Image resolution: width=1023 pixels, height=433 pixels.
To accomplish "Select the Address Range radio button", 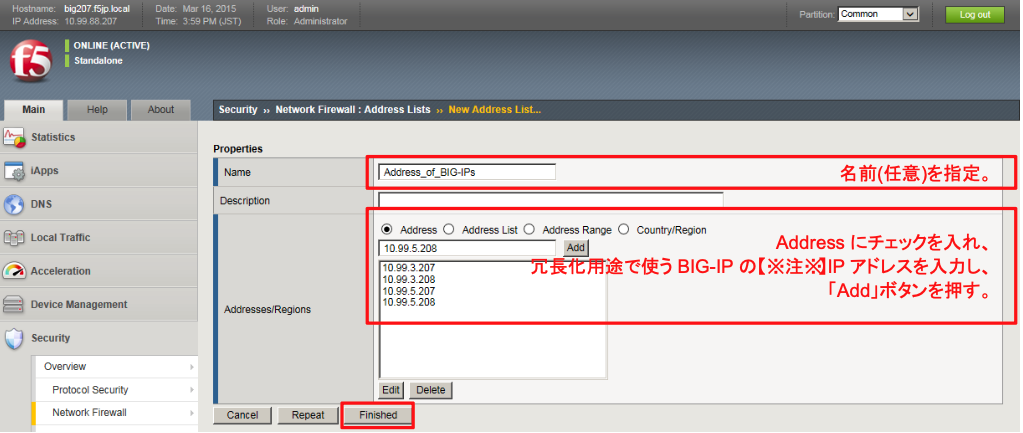I will point(529,230).
